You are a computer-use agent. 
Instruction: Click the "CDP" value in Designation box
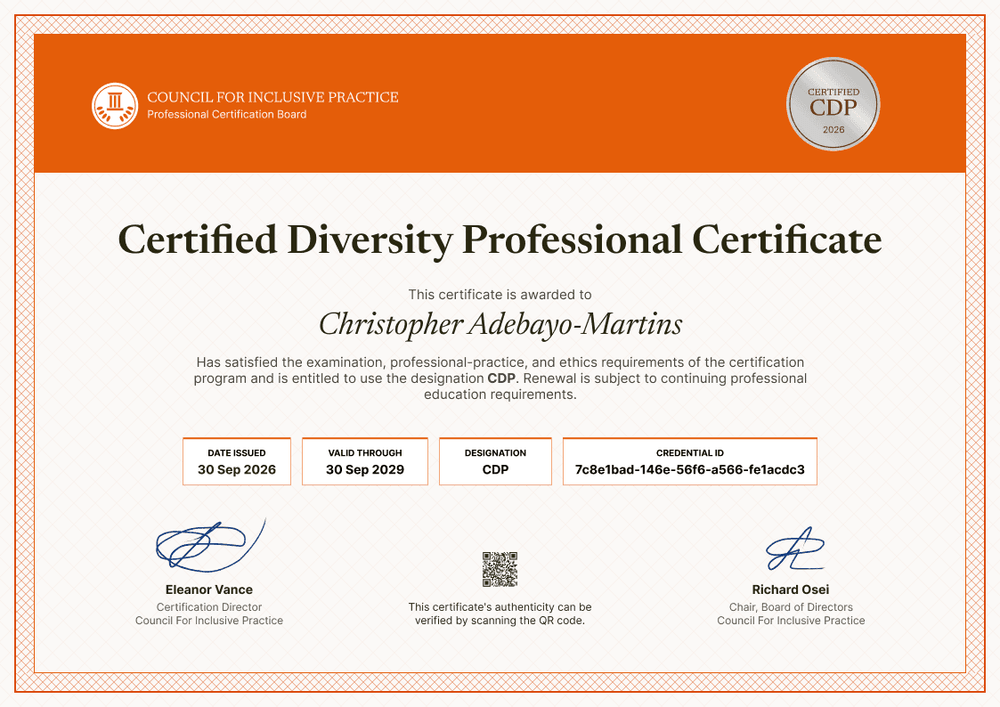(x=496, y=470)
